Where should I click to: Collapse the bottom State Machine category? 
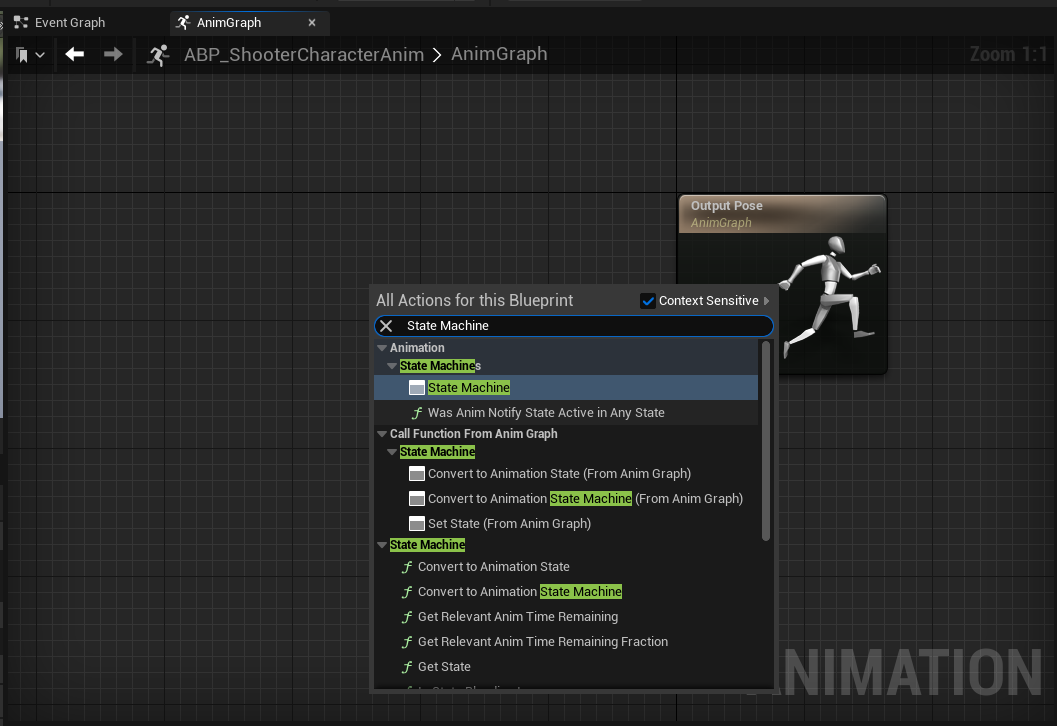point(382,545)
